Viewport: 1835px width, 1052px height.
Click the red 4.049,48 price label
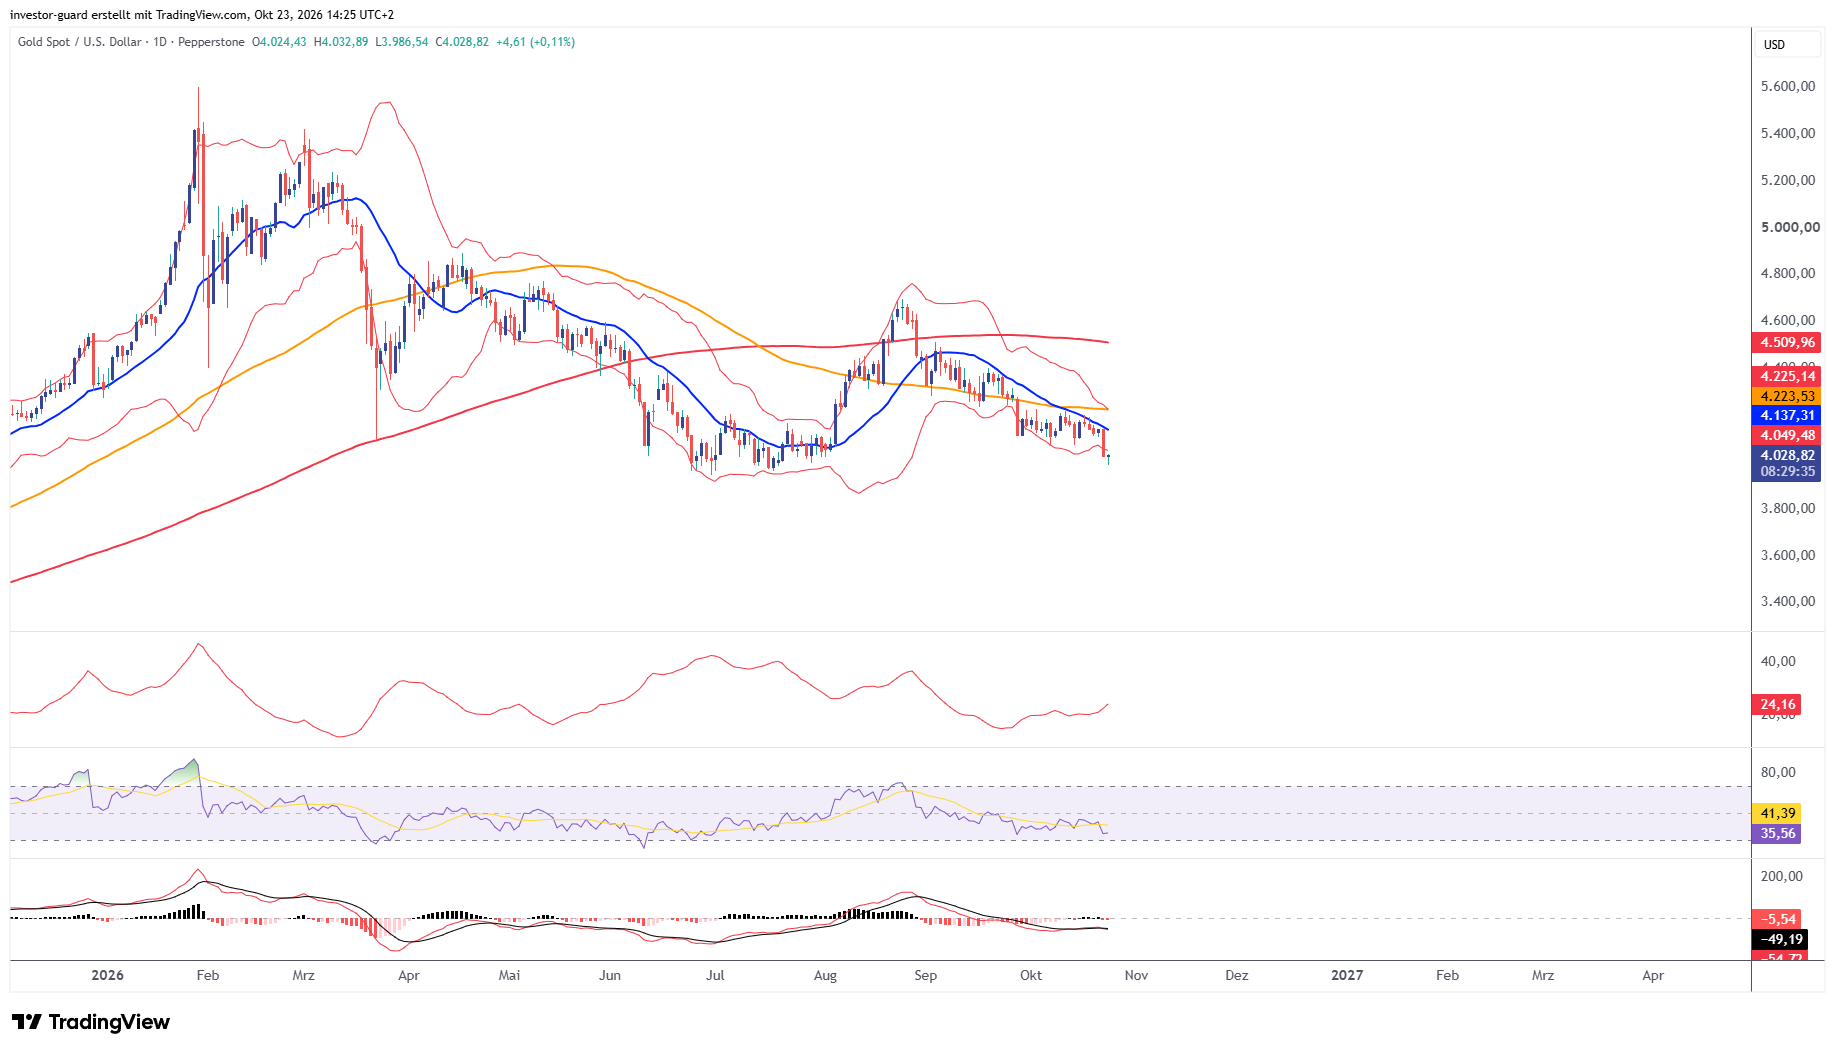point(1787,436)
